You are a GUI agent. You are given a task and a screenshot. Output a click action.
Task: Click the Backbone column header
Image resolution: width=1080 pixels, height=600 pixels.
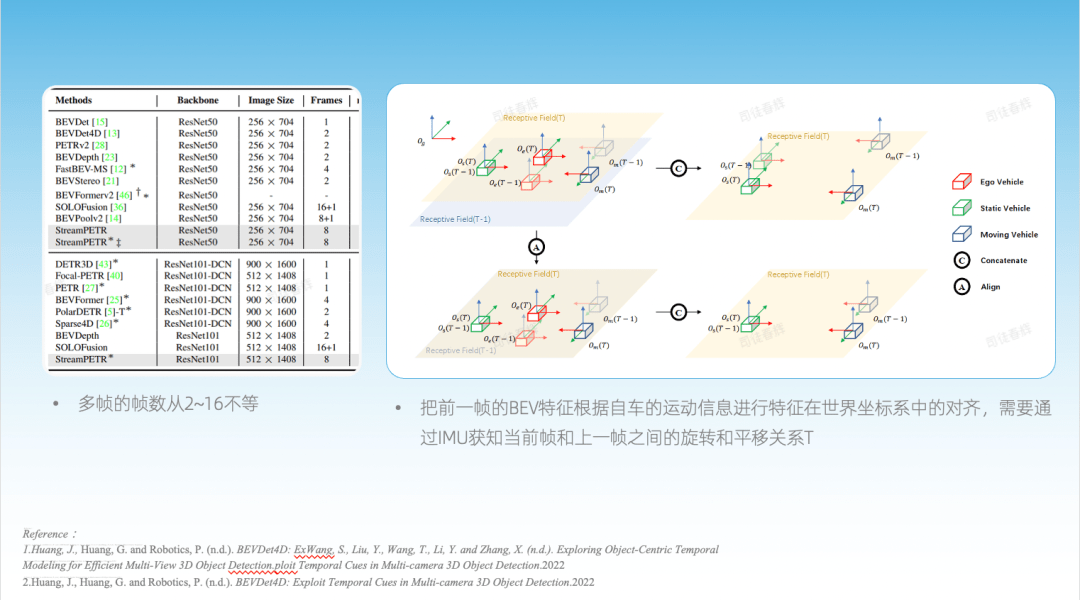tap(198, 100)
